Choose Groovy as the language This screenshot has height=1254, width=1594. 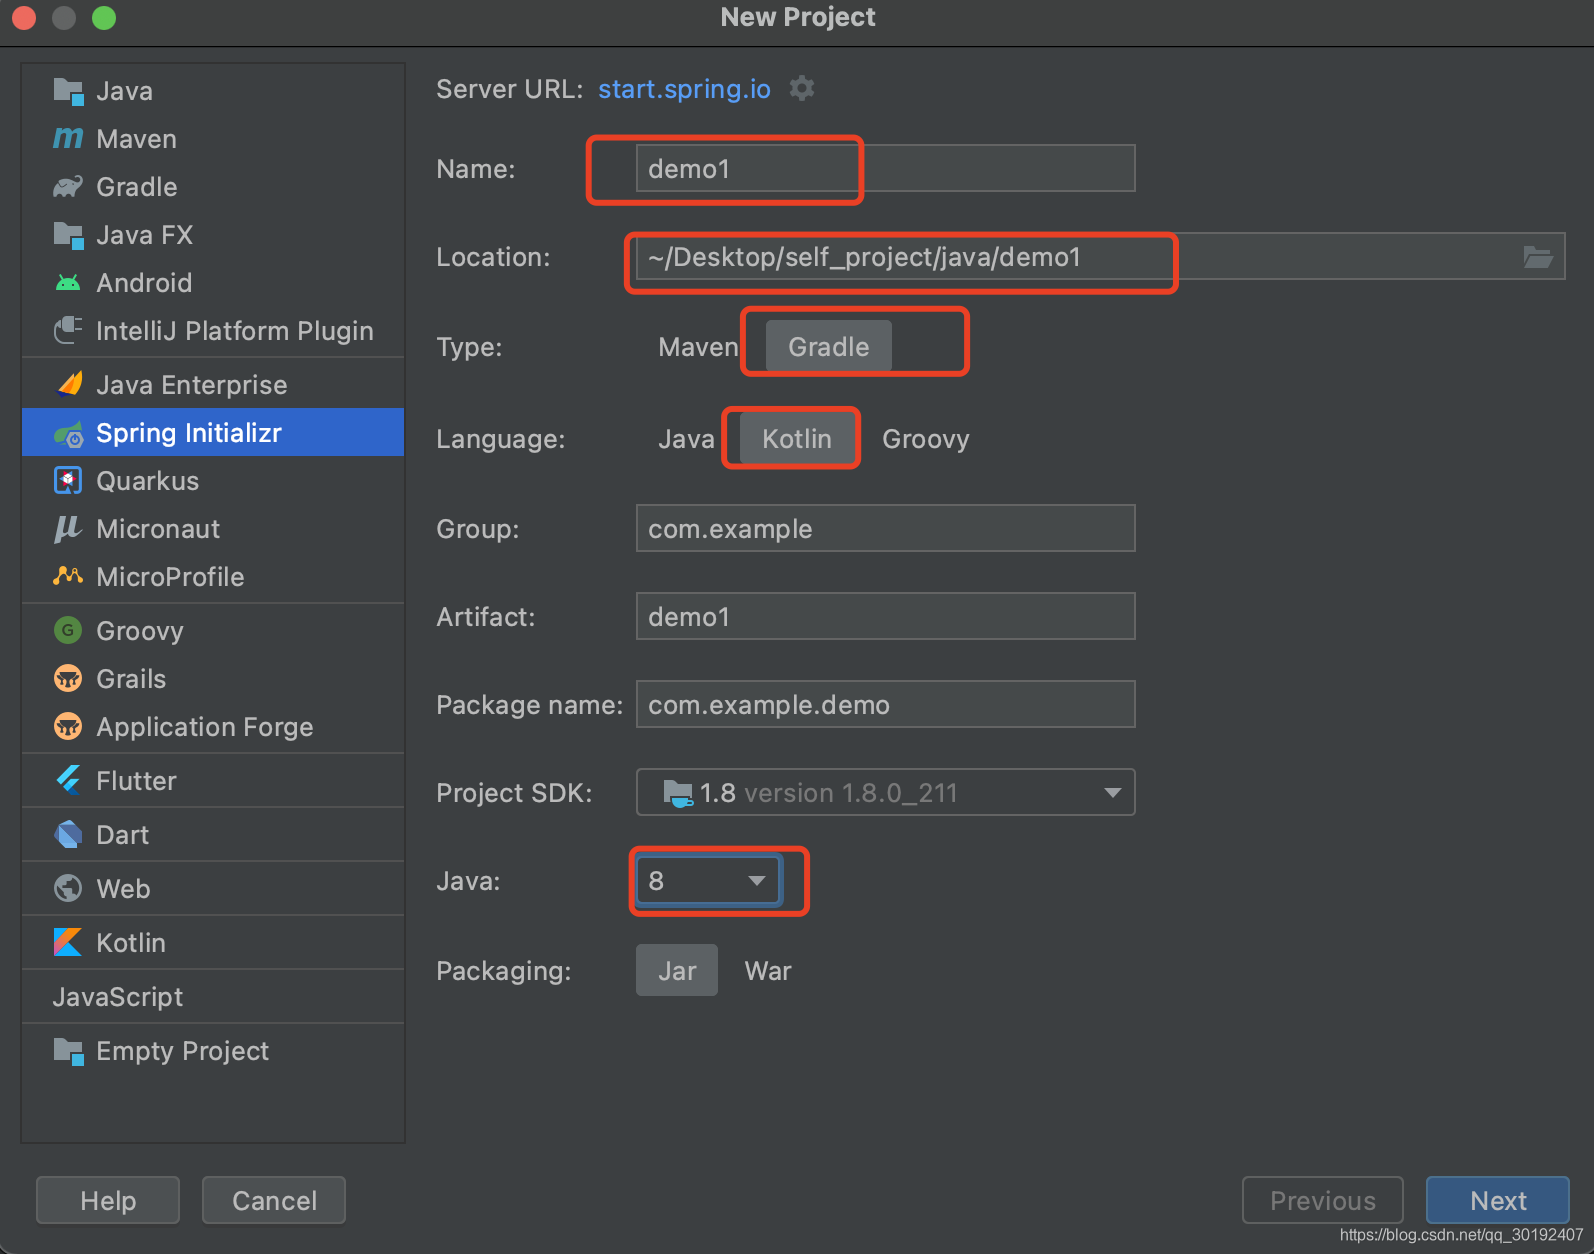926,439
